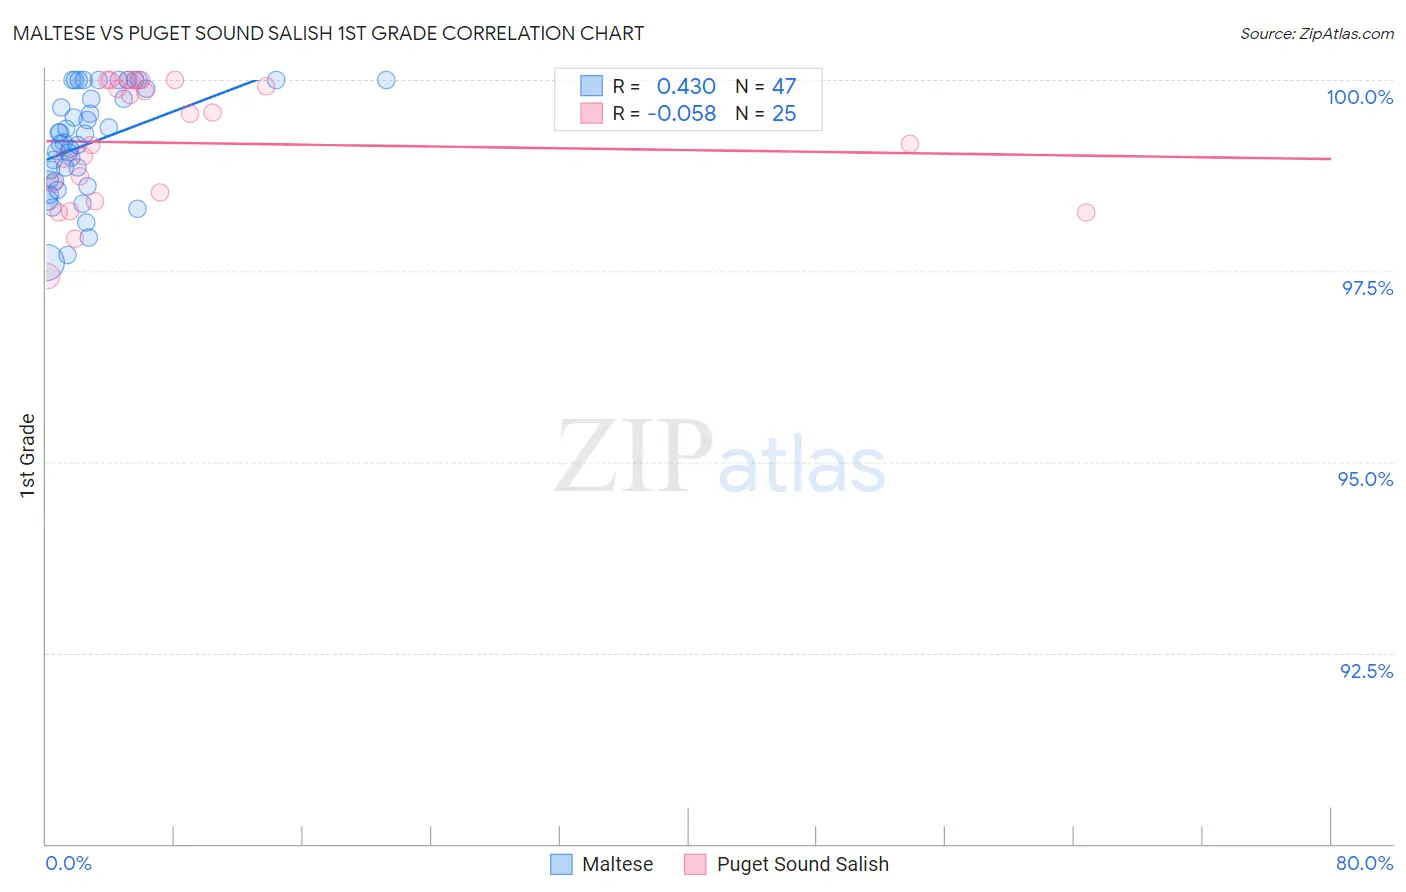Screen dimensions: 1406x892
Task: Click the Maltese legend entry at the bottom
Action: pyautogui.click(x=602, y=864)
